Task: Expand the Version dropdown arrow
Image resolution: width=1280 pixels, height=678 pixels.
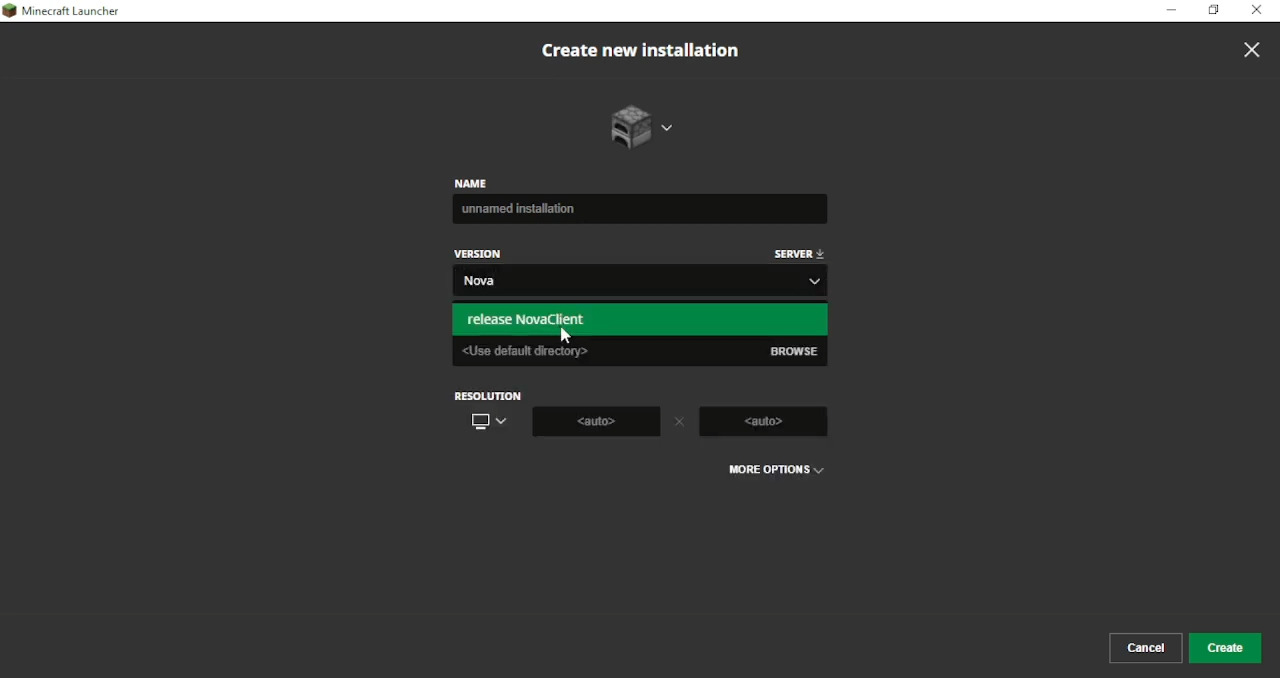Action: click(815, 282)
